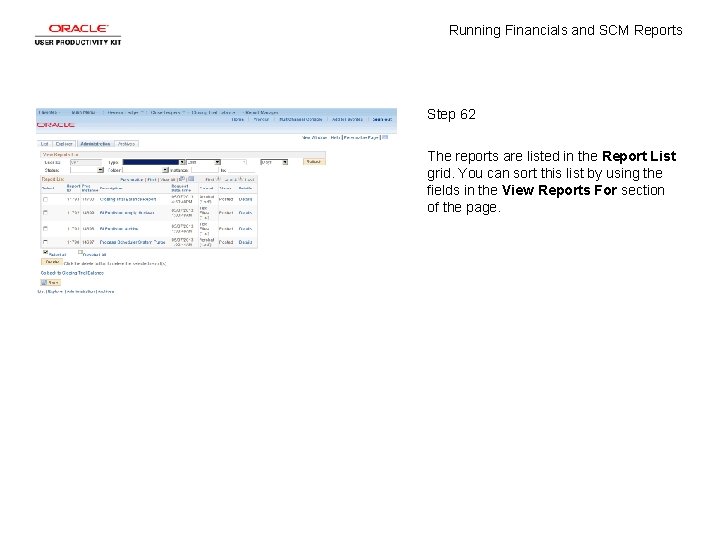This screenshot has width=720, height=540.
Task: Click the User ID input field
Action: coord(85,162)
